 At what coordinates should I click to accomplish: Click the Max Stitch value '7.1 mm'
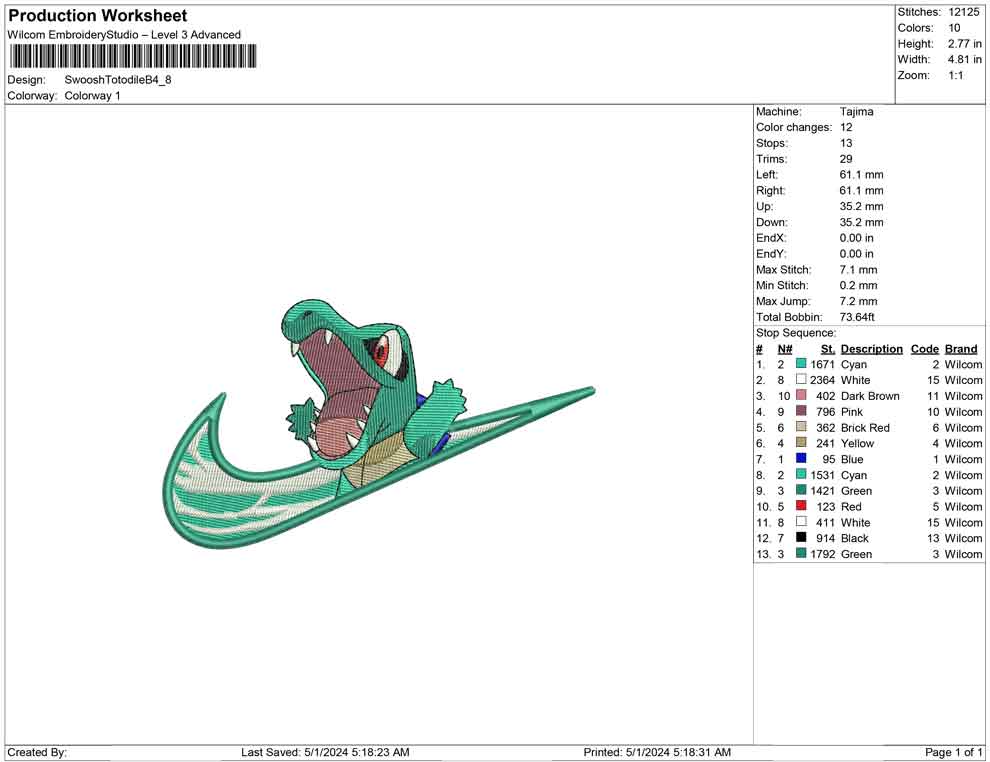pyautogui.click(x=858, y=270)
